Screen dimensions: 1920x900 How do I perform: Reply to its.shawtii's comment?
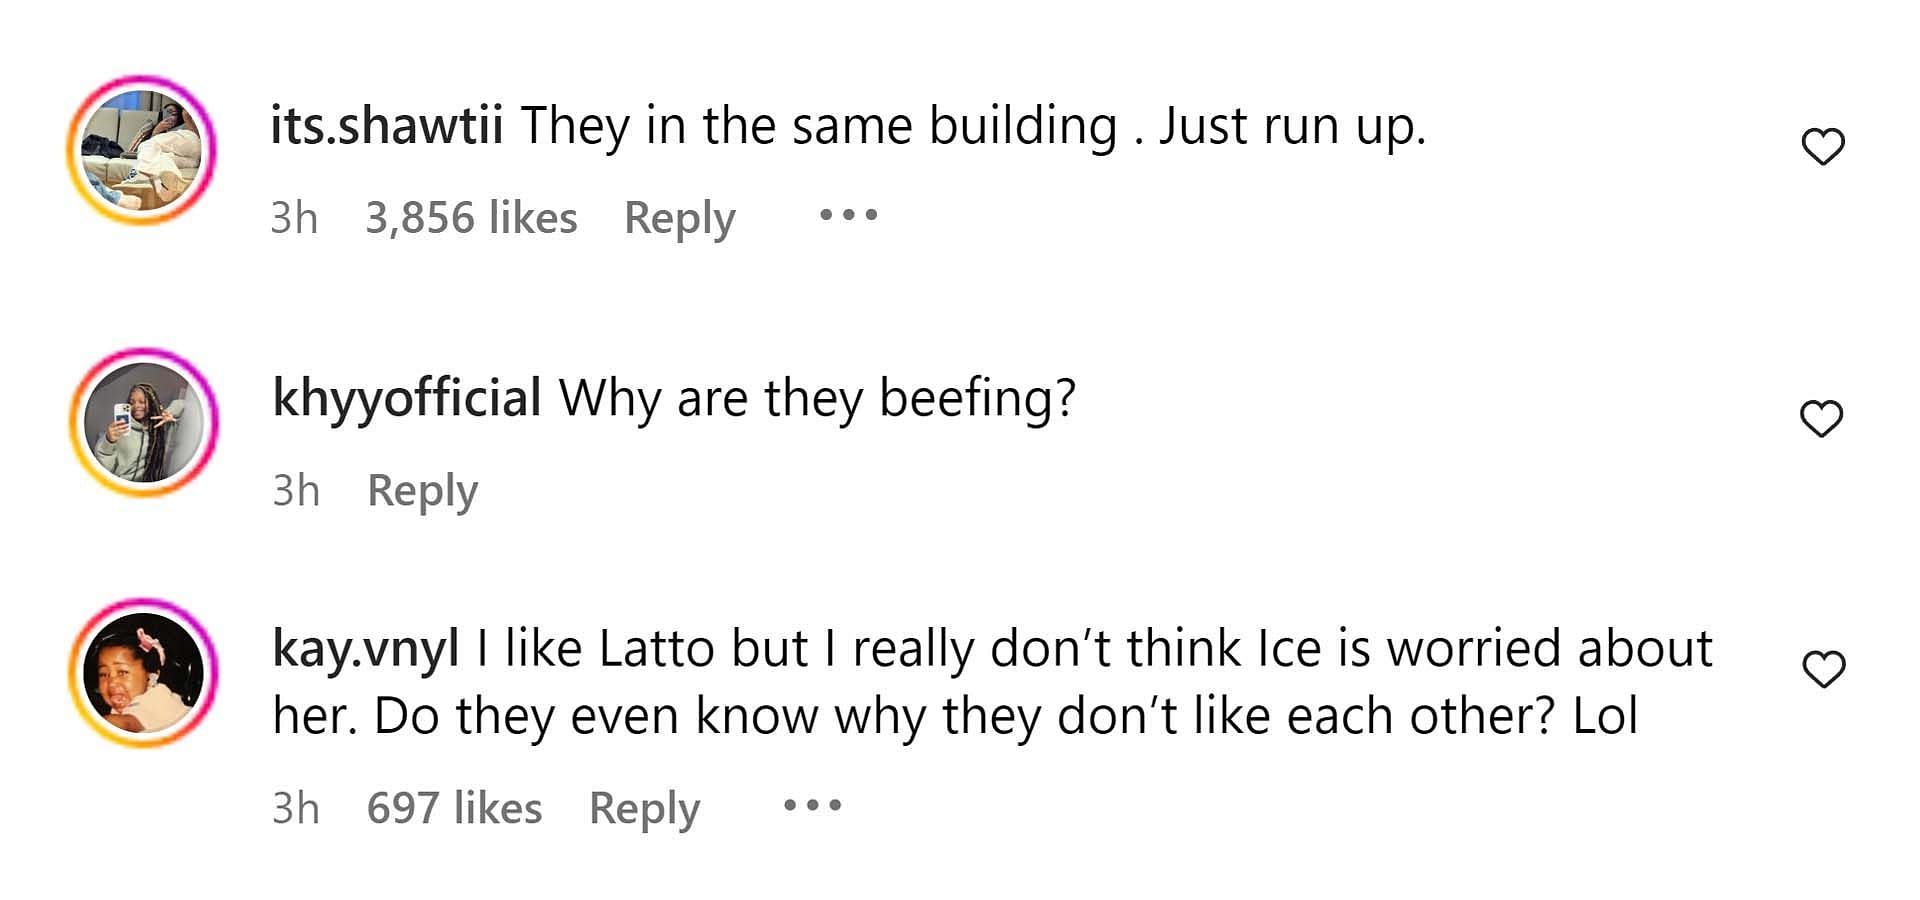tap(679, 218)
